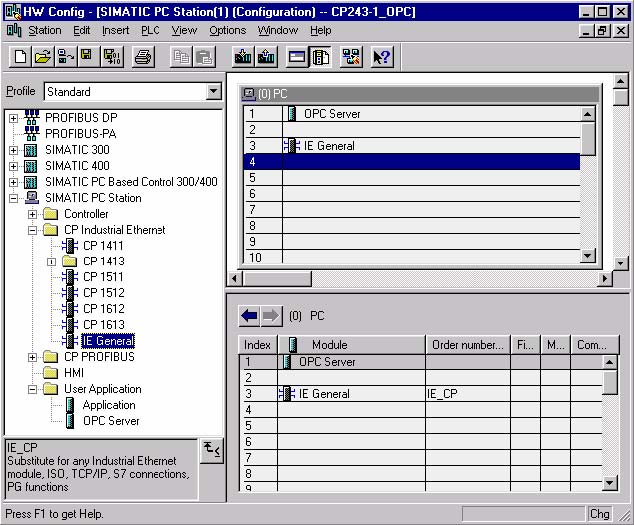634x525 pixels.
Task: Expand the CP PROFIBUS folder
Action: 32,357
